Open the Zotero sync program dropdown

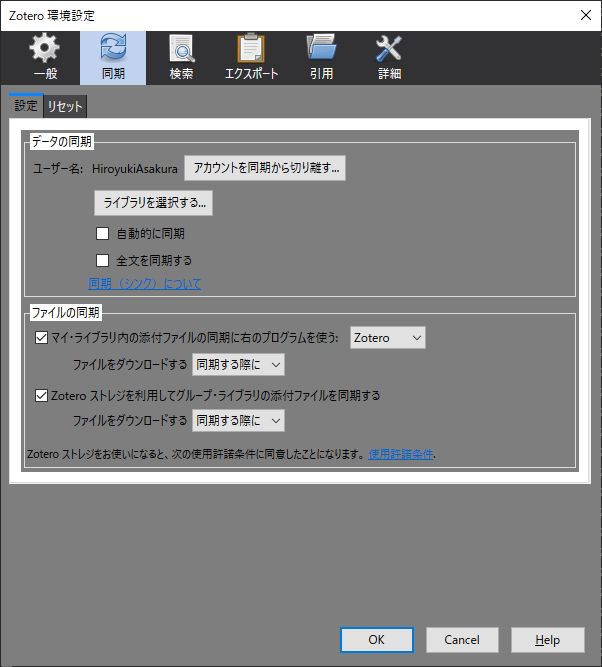tap(388, 338)
